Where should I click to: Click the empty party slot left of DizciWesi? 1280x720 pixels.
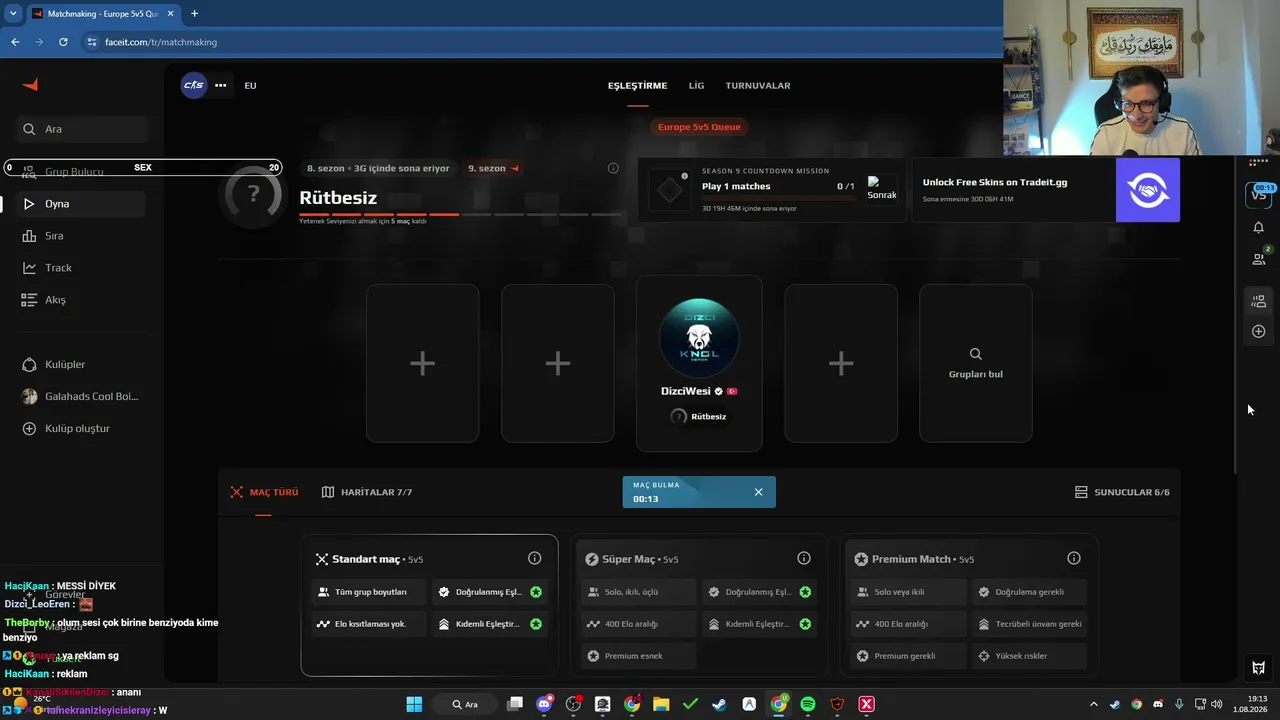pyautogui.click(x=558, y=363)
